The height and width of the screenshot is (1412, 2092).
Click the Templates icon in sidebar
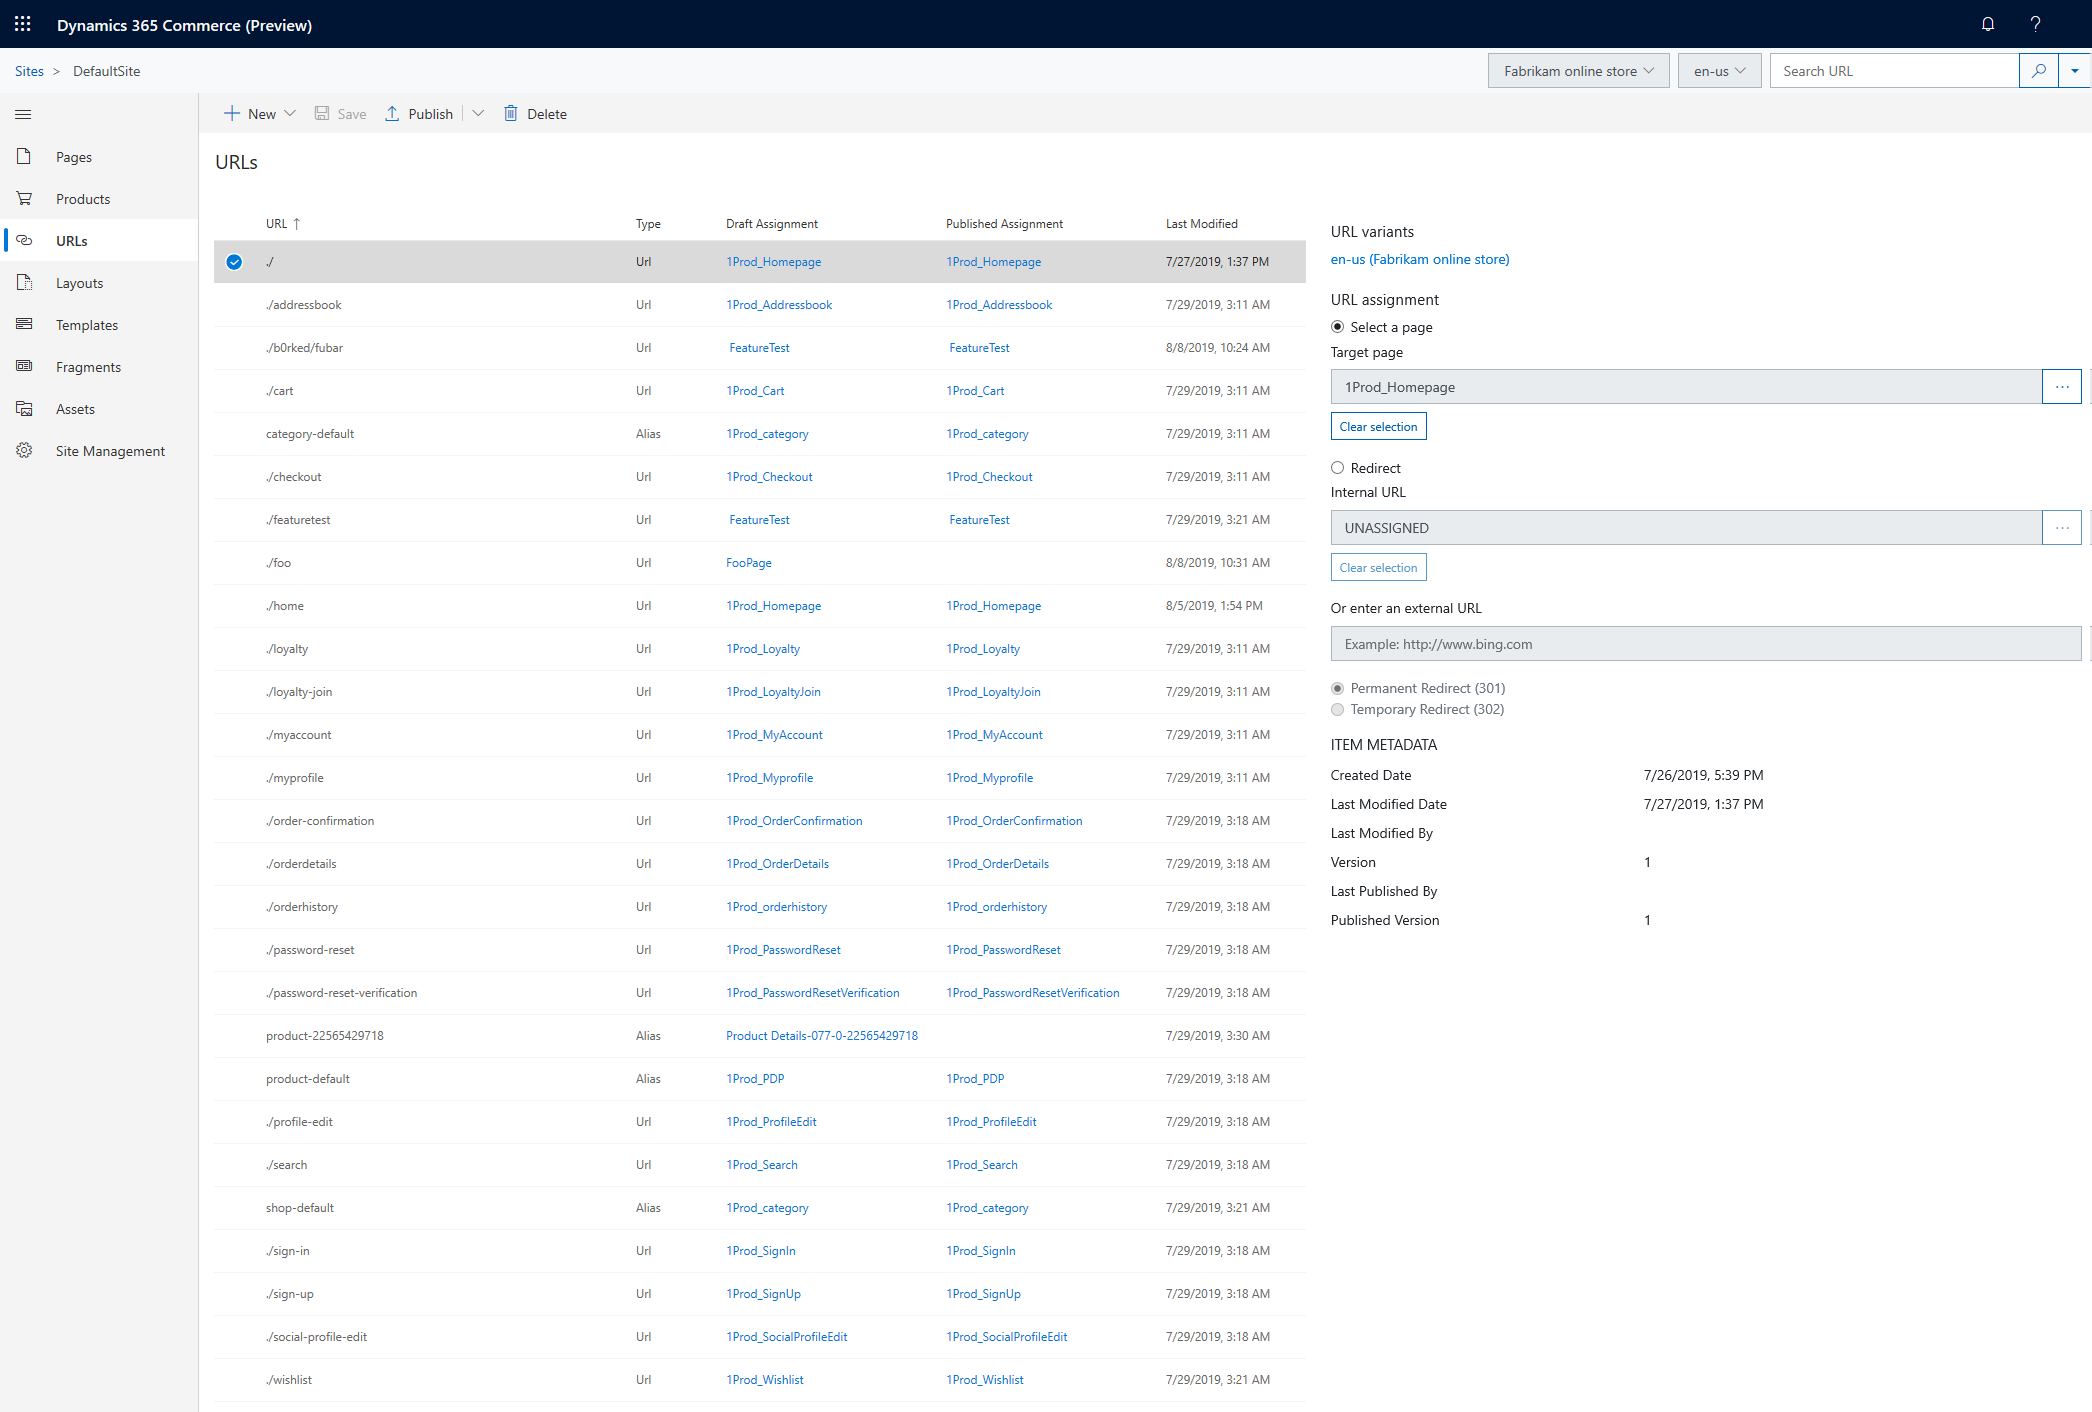point(24,323)
